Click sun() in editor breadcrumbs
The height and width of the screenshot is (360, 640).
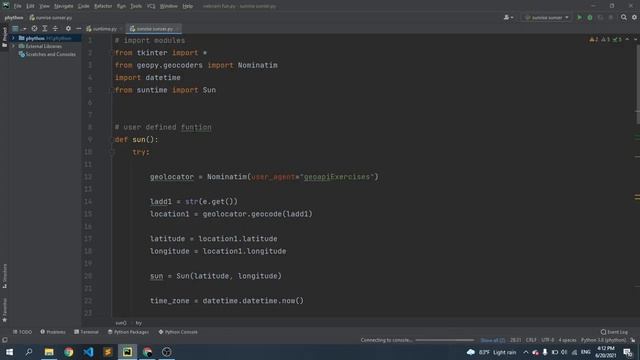[121, 323]
